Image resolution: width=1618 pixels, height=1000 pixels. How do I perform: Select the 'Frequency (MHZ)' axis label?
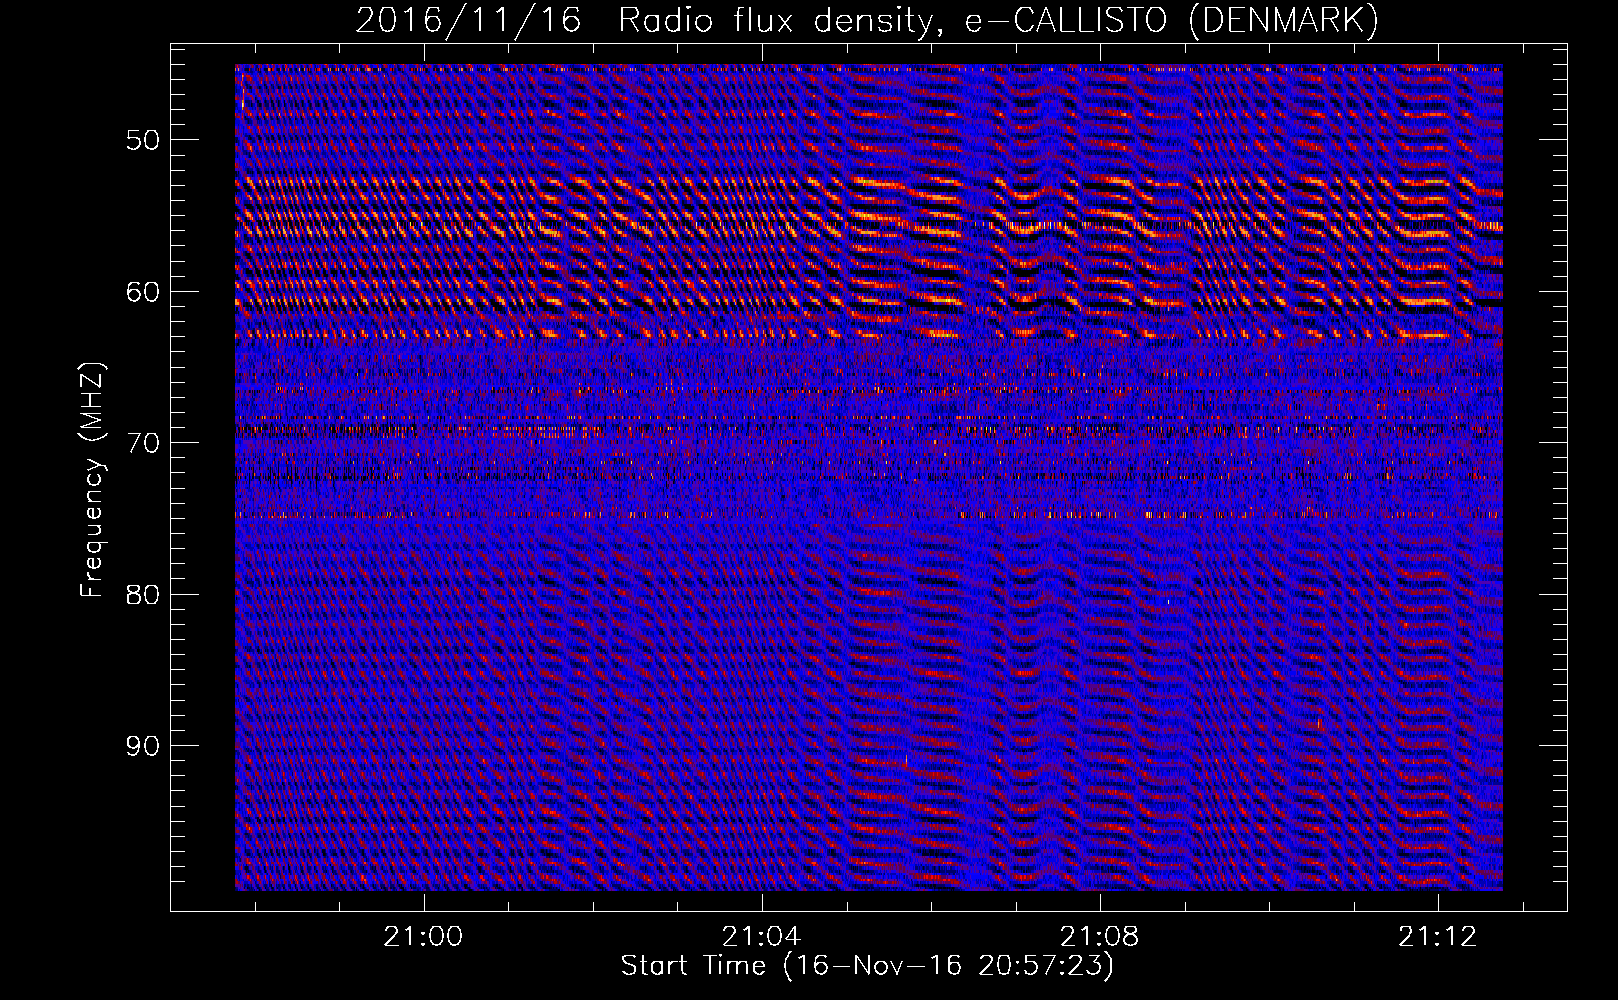point(92,480)
